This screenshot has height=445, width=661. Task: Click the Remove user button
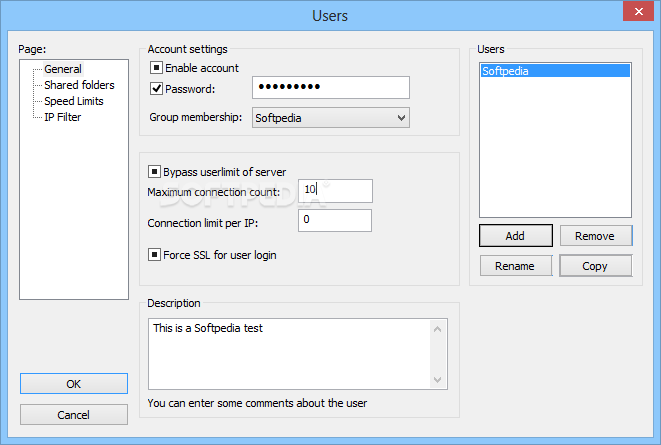[596, 236]
